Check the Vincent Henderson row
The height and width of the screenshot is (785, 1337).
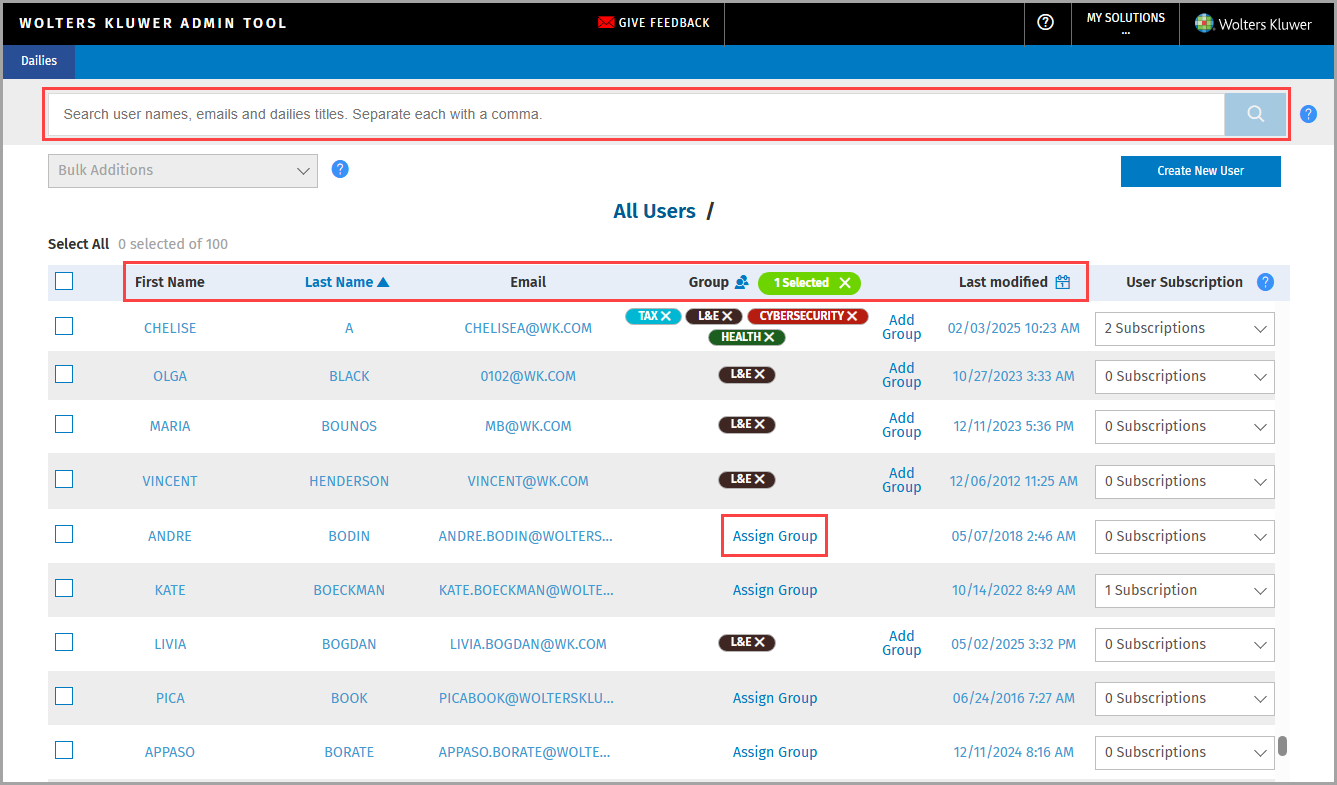tap(64, 478)
